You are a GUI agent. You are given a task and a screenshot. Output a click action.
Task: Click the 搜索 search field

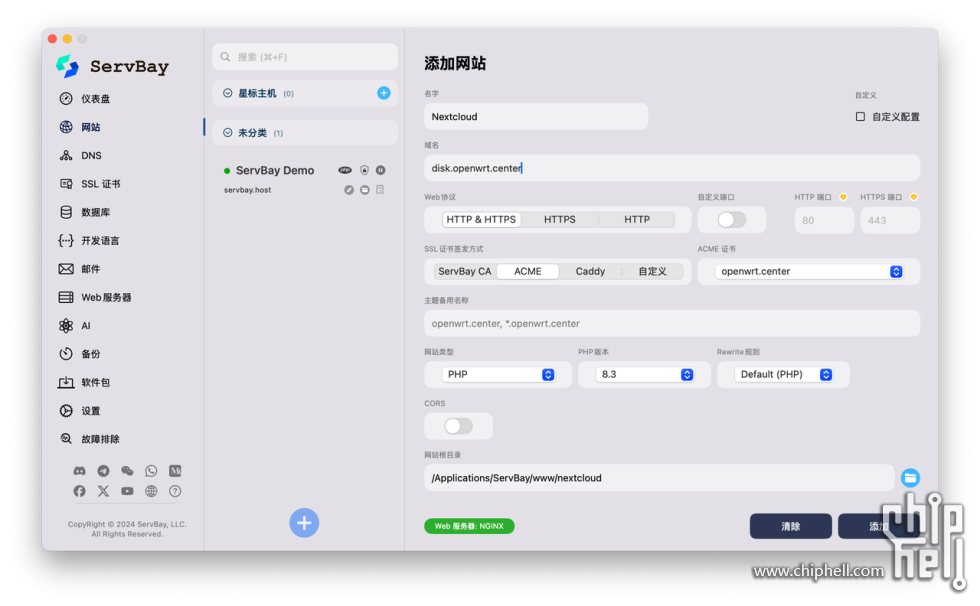tap(305, 57)
